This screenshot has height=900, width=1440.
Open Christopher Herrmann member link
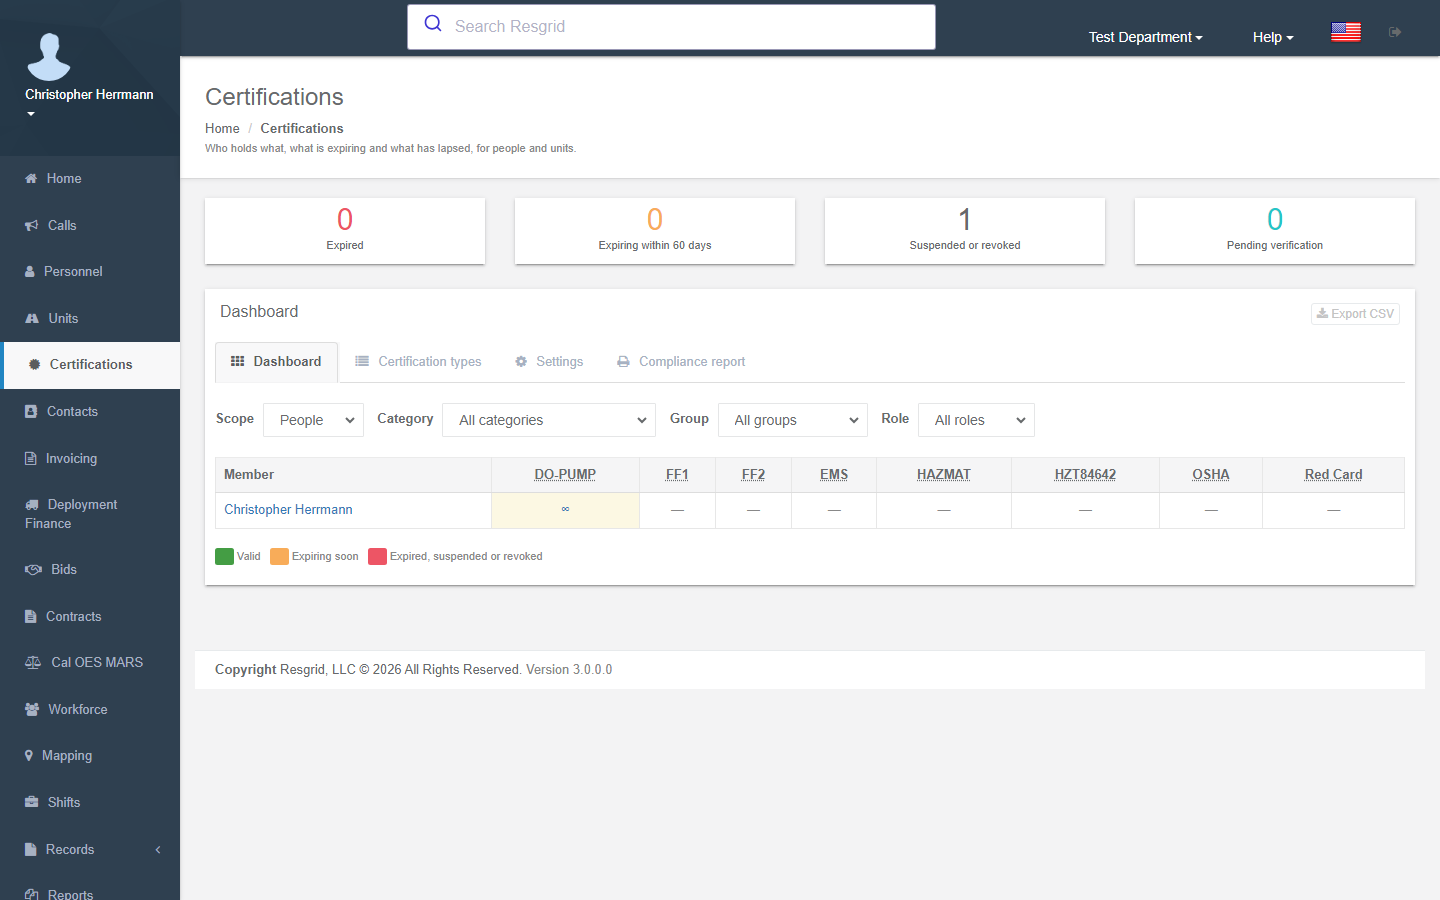pyautogui.click(x=288, y=510)
